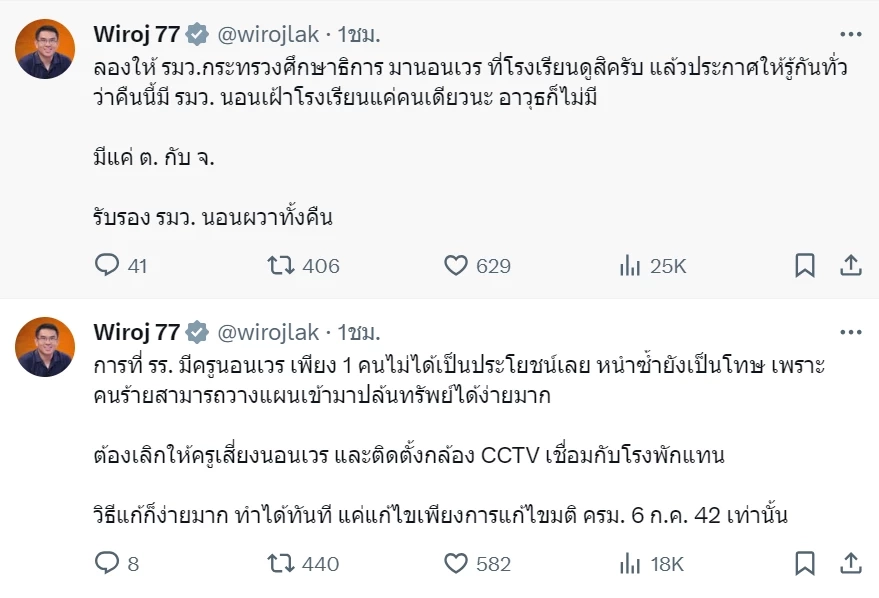Like the first tweet with the heart icon
Screen dimensions: 879x598
(x=455, y=266)
